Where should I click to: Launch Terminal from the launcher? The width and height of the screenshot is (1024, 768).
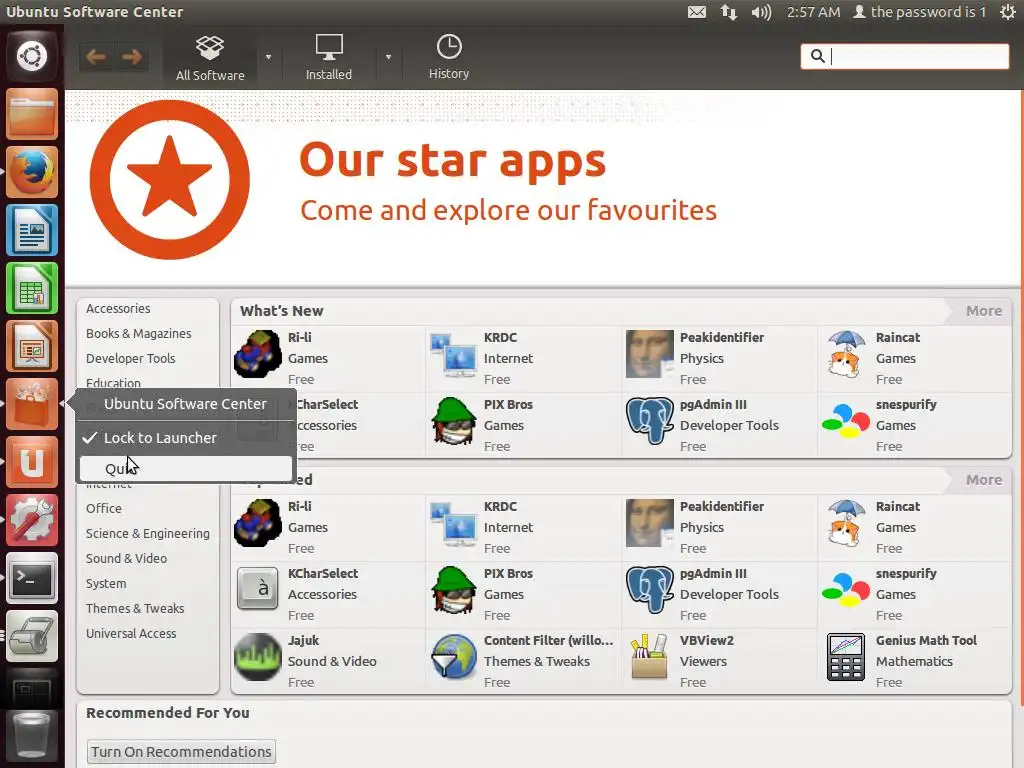point(32,579)
